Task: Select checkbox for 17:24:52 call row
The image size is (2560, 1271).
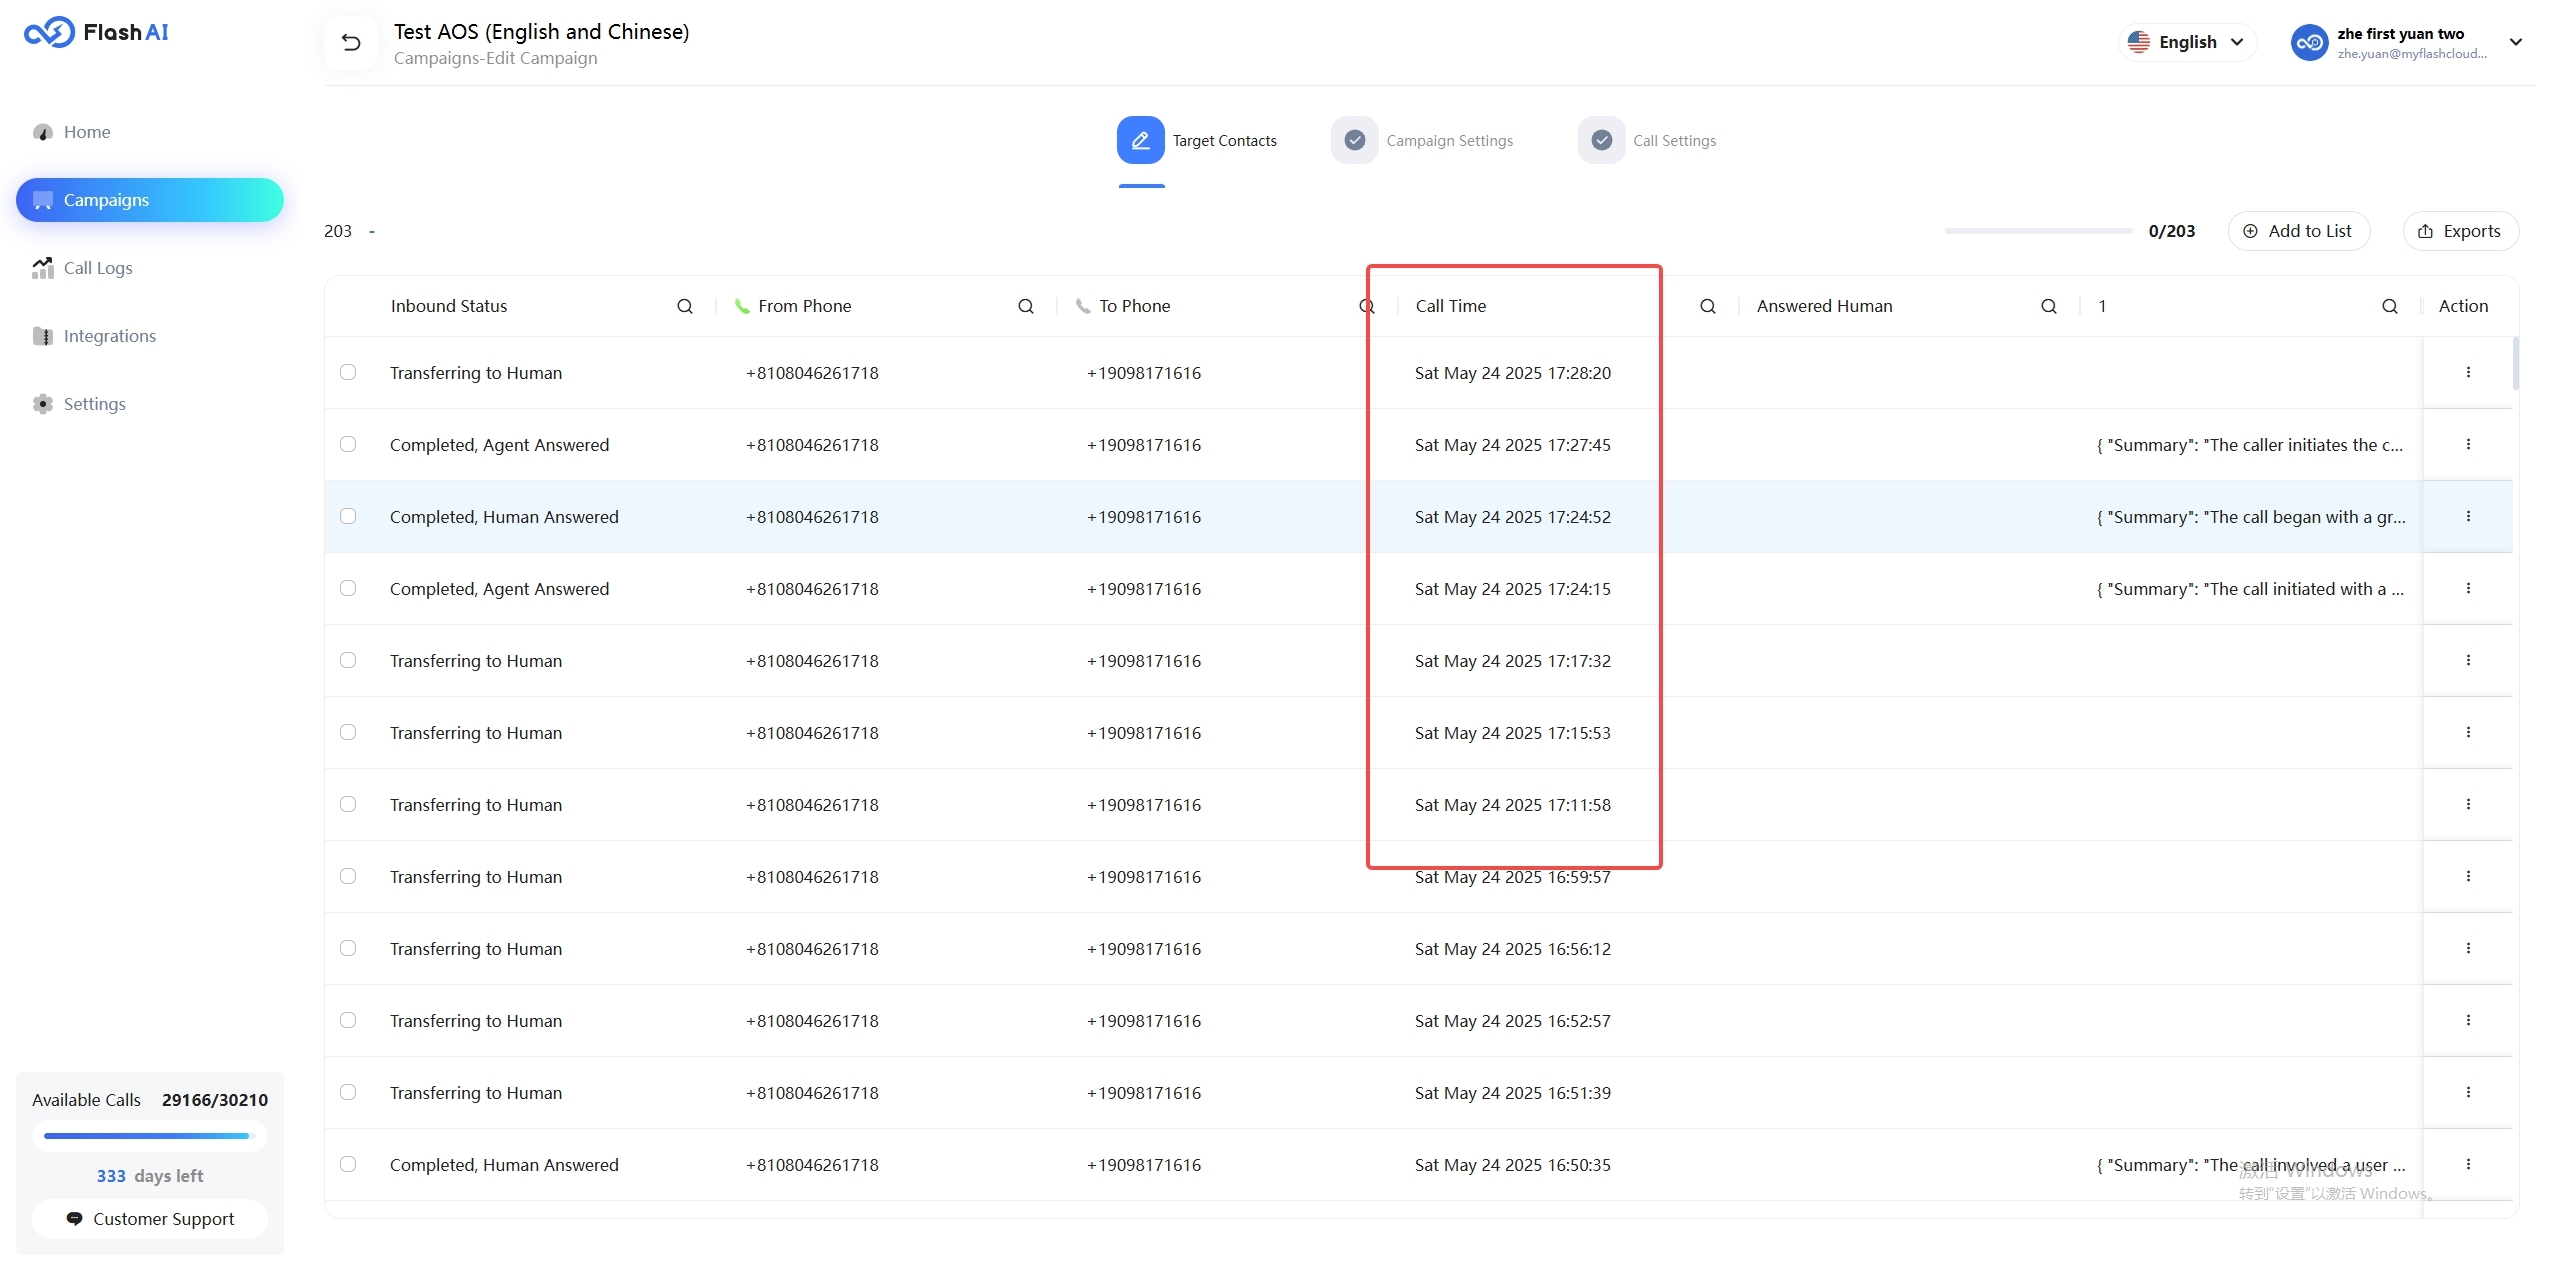Action: click(348, 516)
